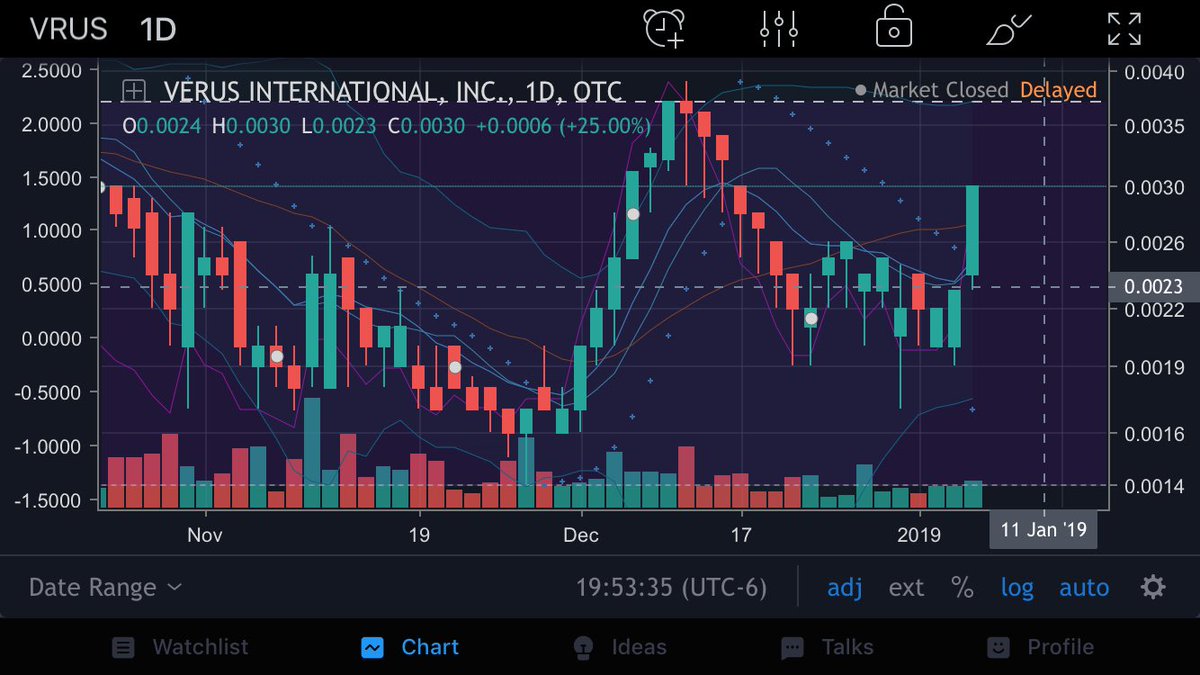
Task: Click the Nov label on time axis
Action: click(204, 535)
